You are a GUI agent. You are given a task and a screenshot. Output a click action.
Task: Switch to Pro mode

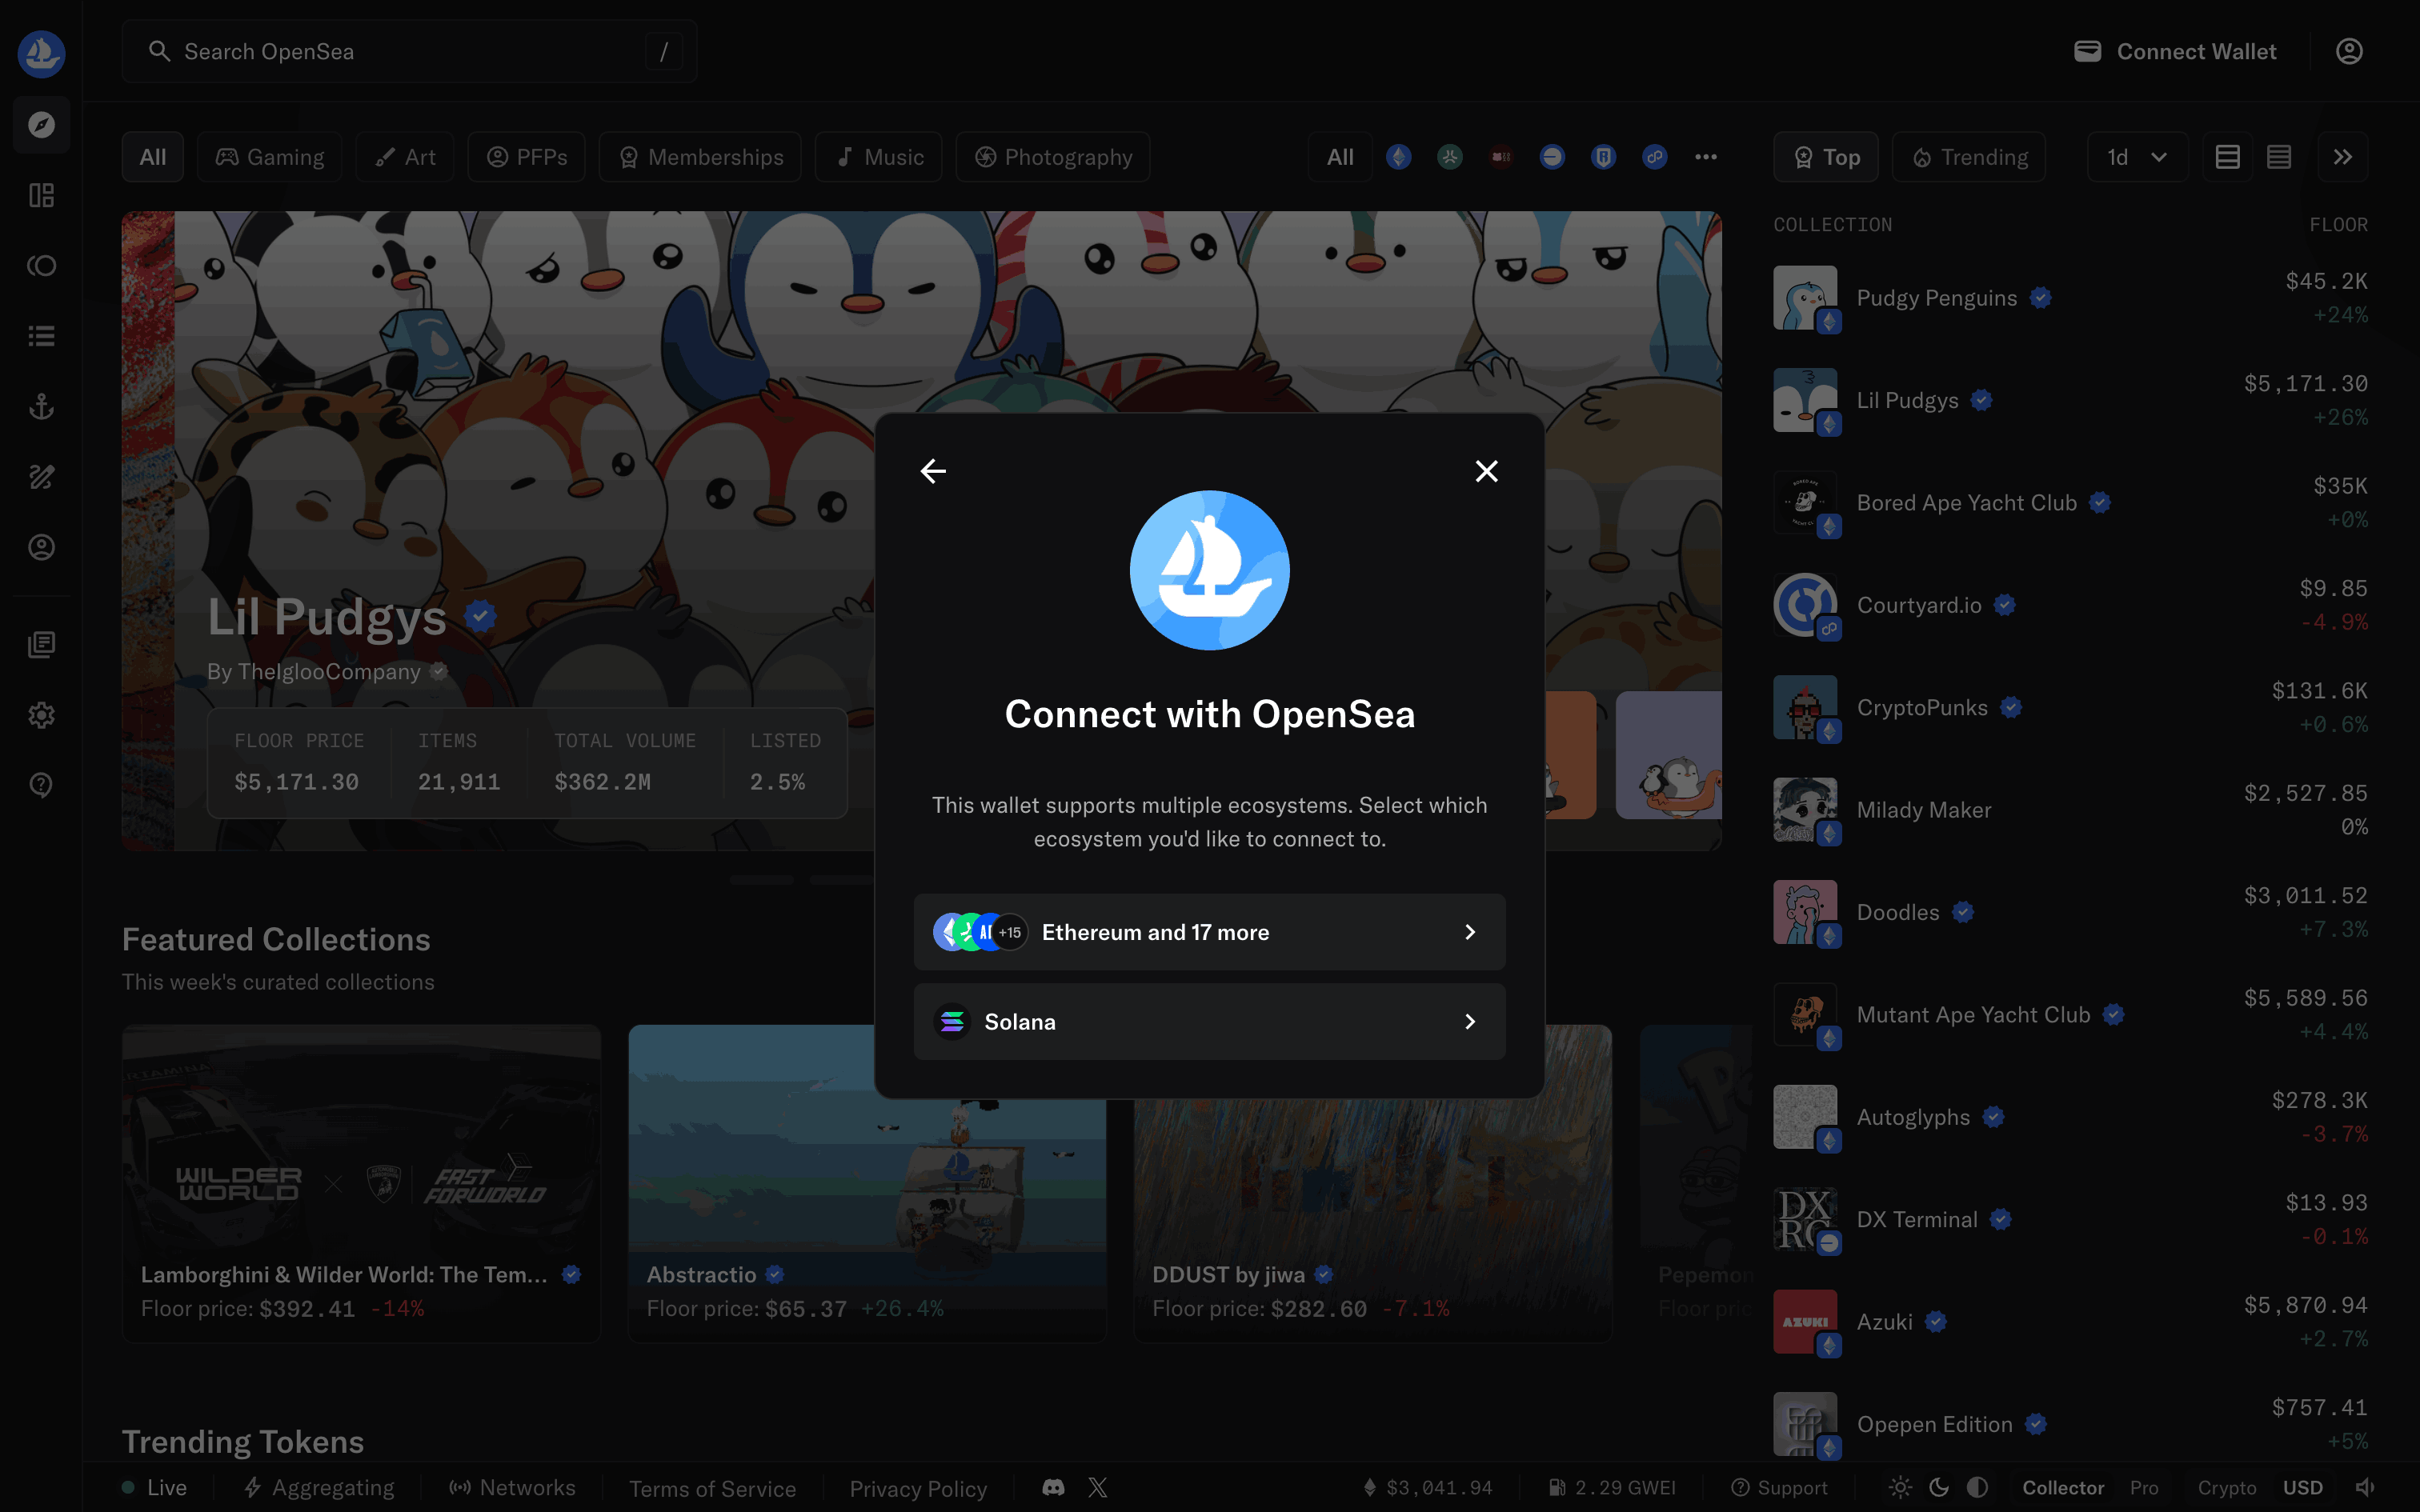pos(2143,1487)
